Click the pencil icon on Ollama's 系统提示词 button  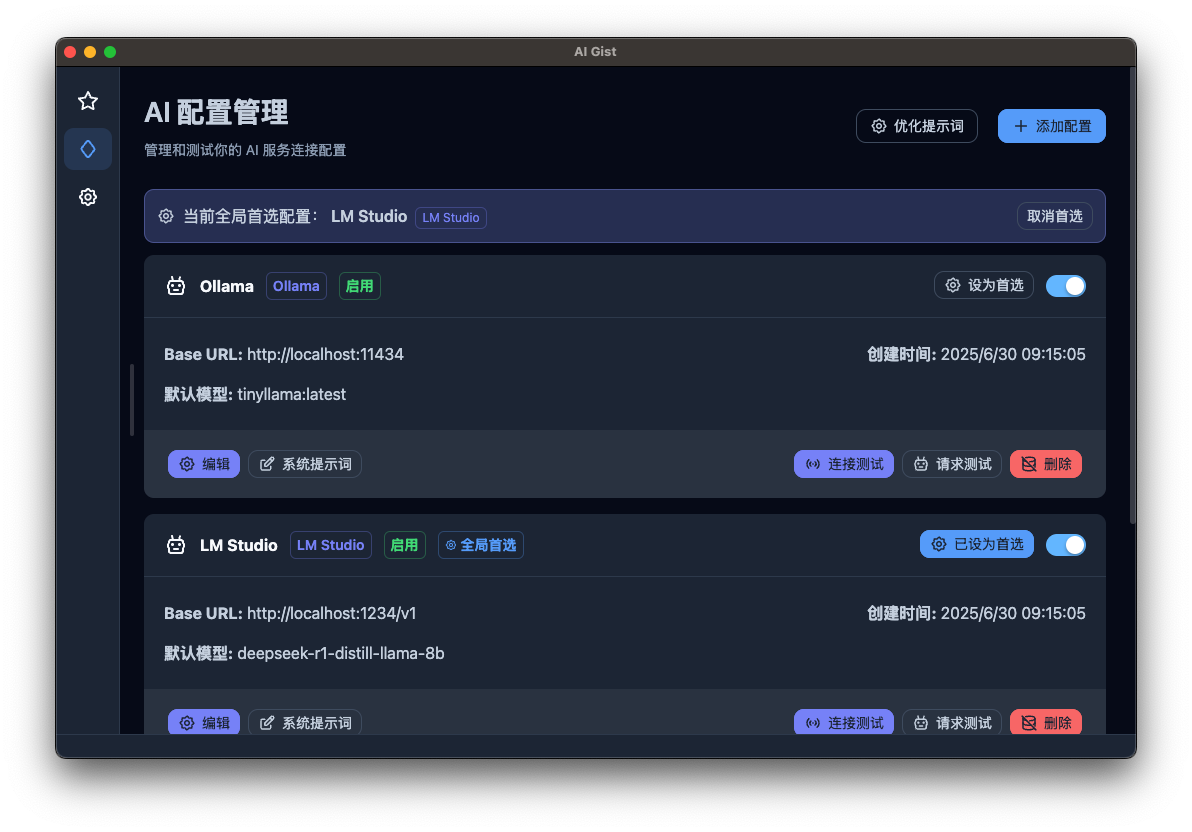267,463
